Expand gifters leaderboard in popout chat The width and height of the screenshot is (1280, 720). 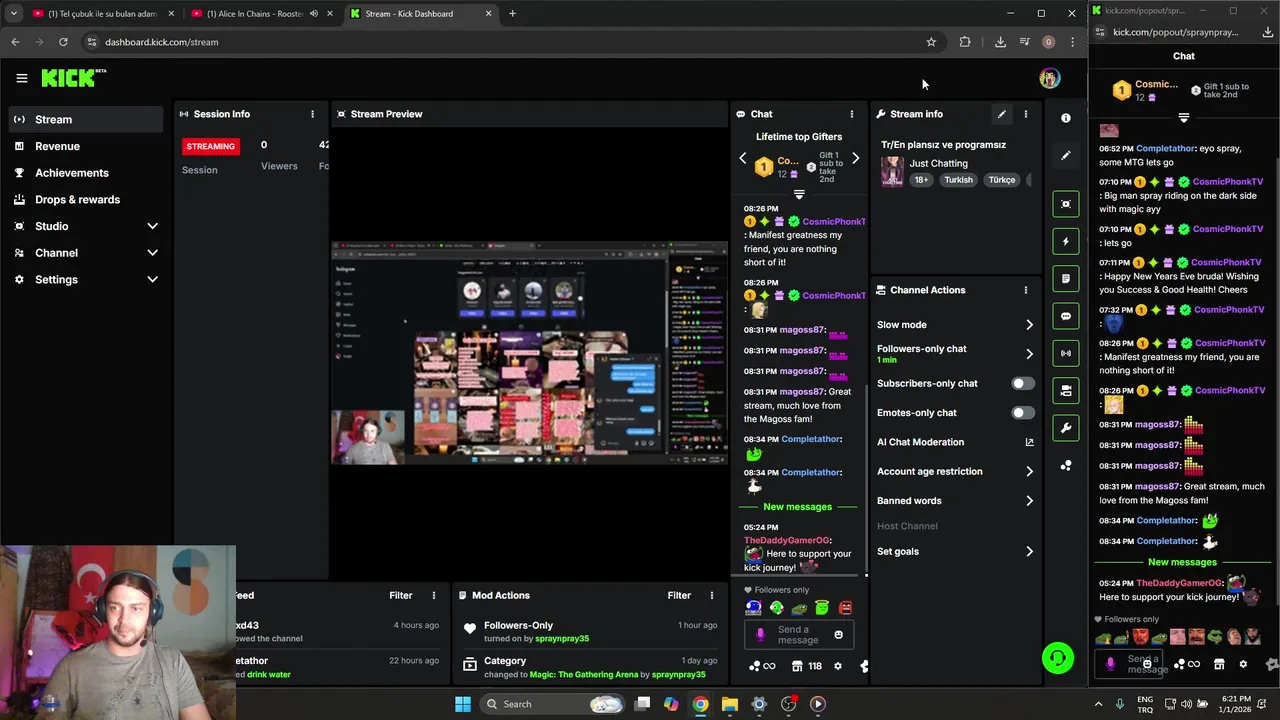[1183, 118]
